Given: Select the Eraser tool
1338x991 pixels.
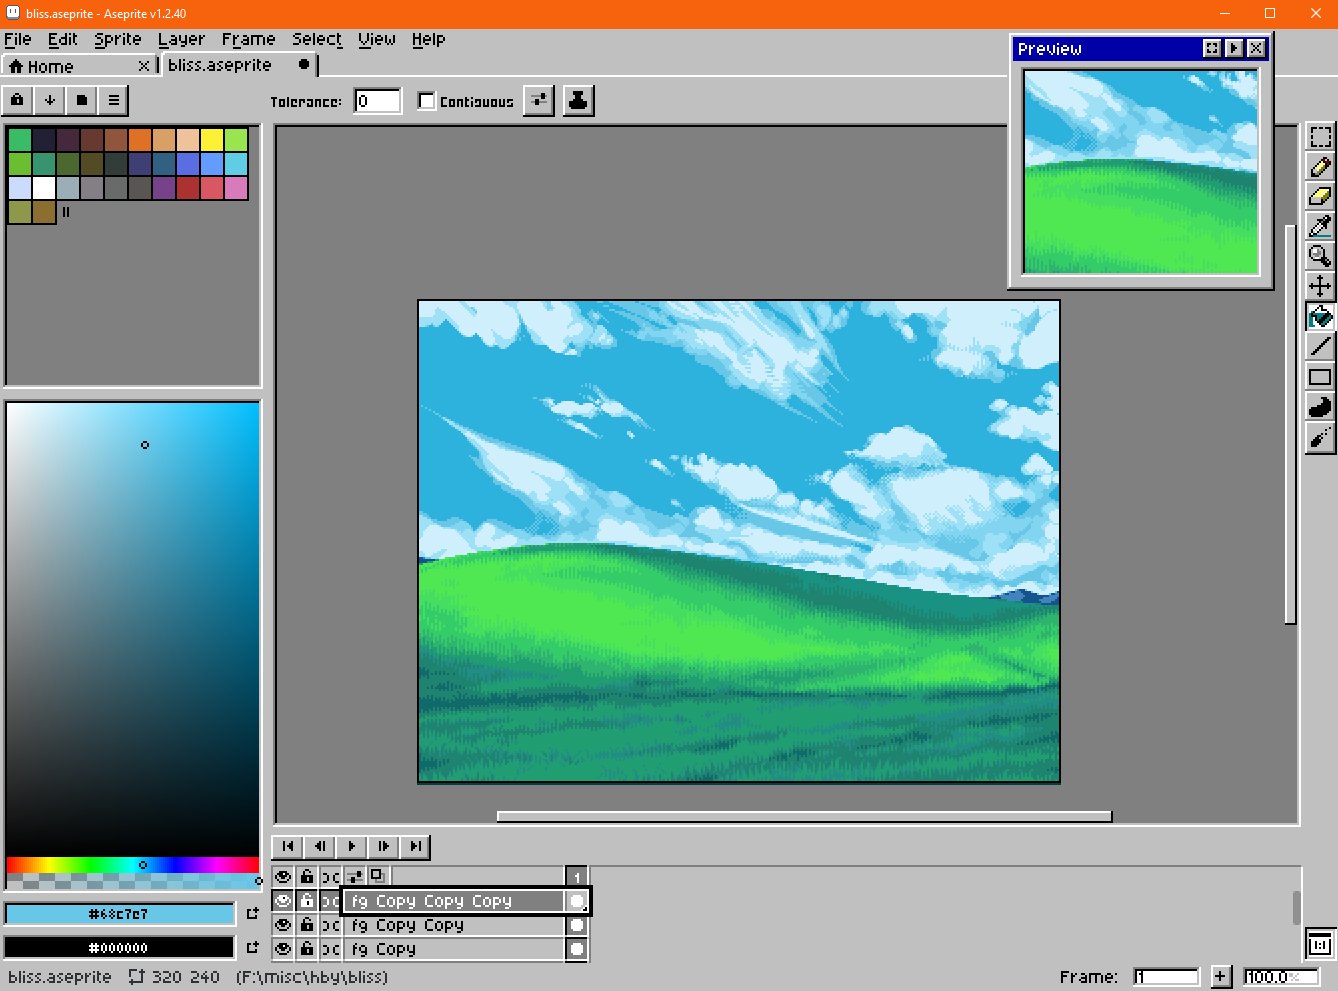Looking at the screenshot, I should pos(1320,197).
